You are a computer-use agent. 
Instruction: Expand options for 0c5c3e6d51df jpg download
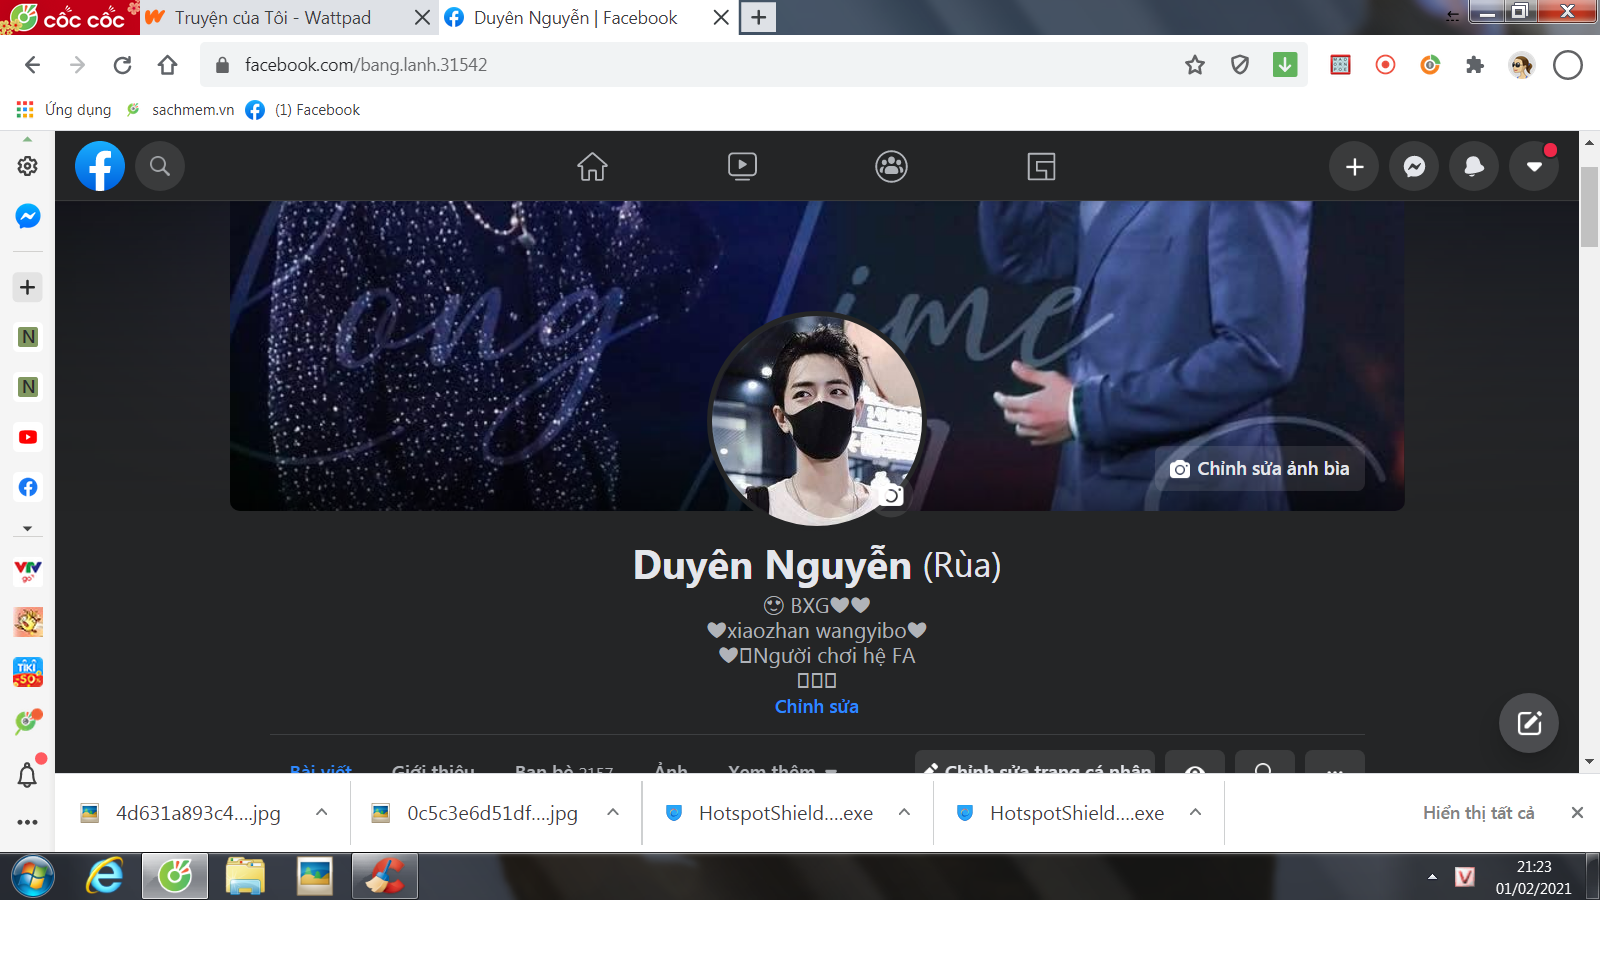tap(612, 813)
